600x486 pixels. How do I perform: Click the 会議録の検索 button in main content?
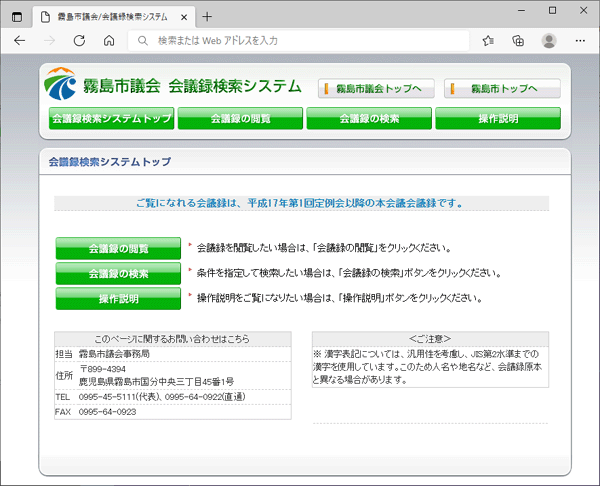[x=118, y=273]
